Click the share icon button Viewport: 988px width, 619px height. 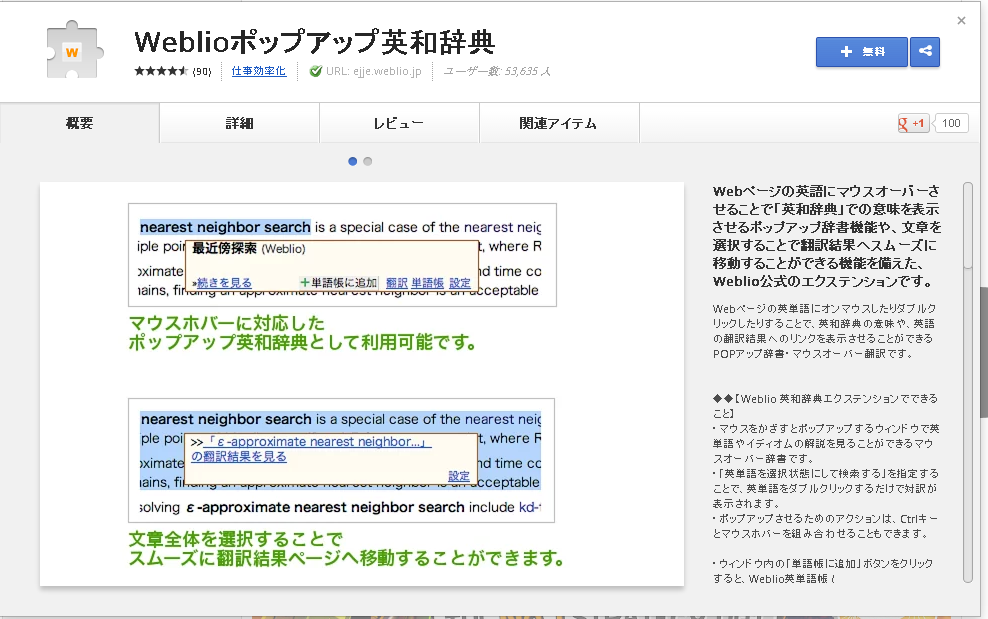point(925,52)
